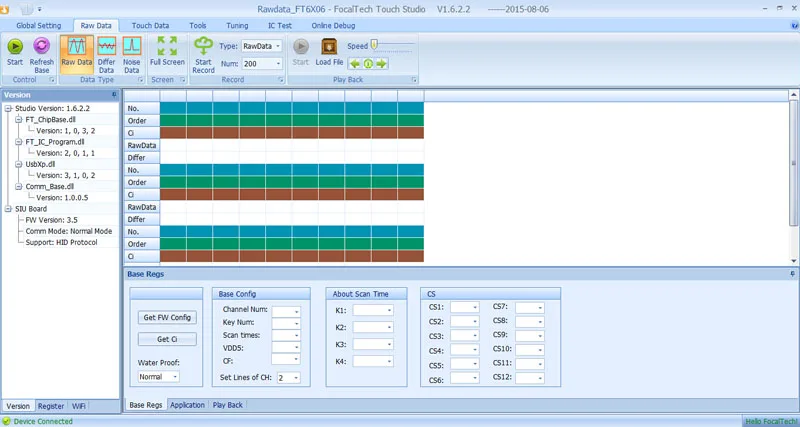Open the Control group launcher
This screenshot has width=800, height=427.
tap(52, 80)
